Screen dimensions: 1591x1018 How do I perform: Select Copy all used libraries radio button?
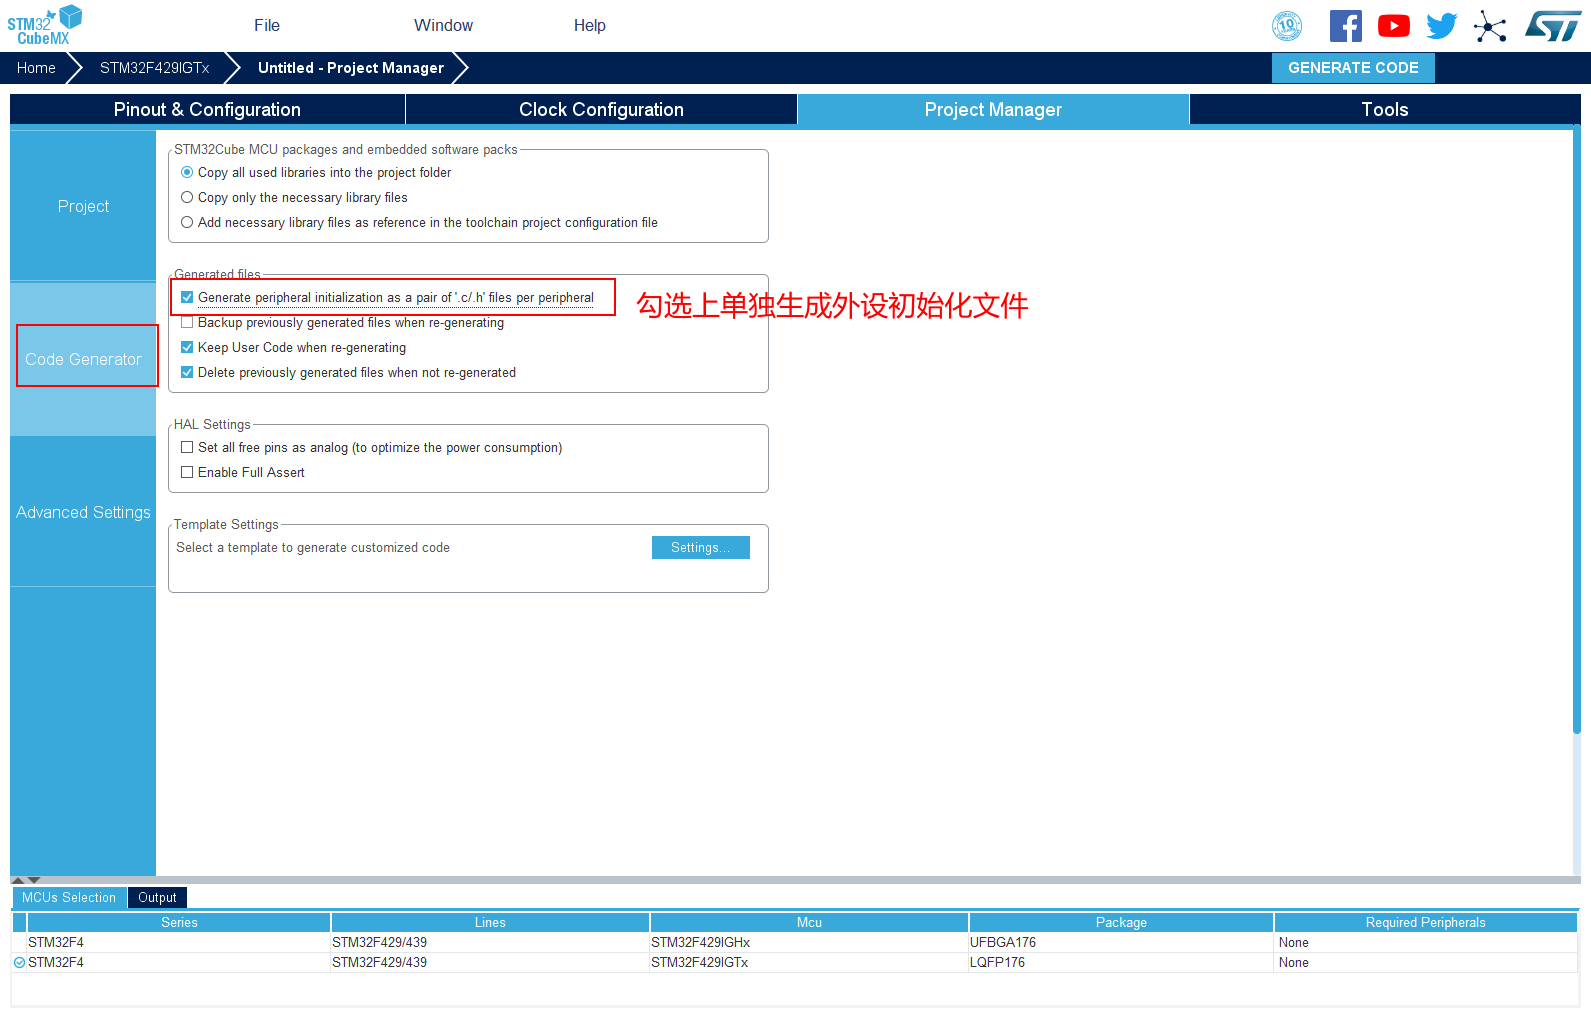[x=187, y=172]
